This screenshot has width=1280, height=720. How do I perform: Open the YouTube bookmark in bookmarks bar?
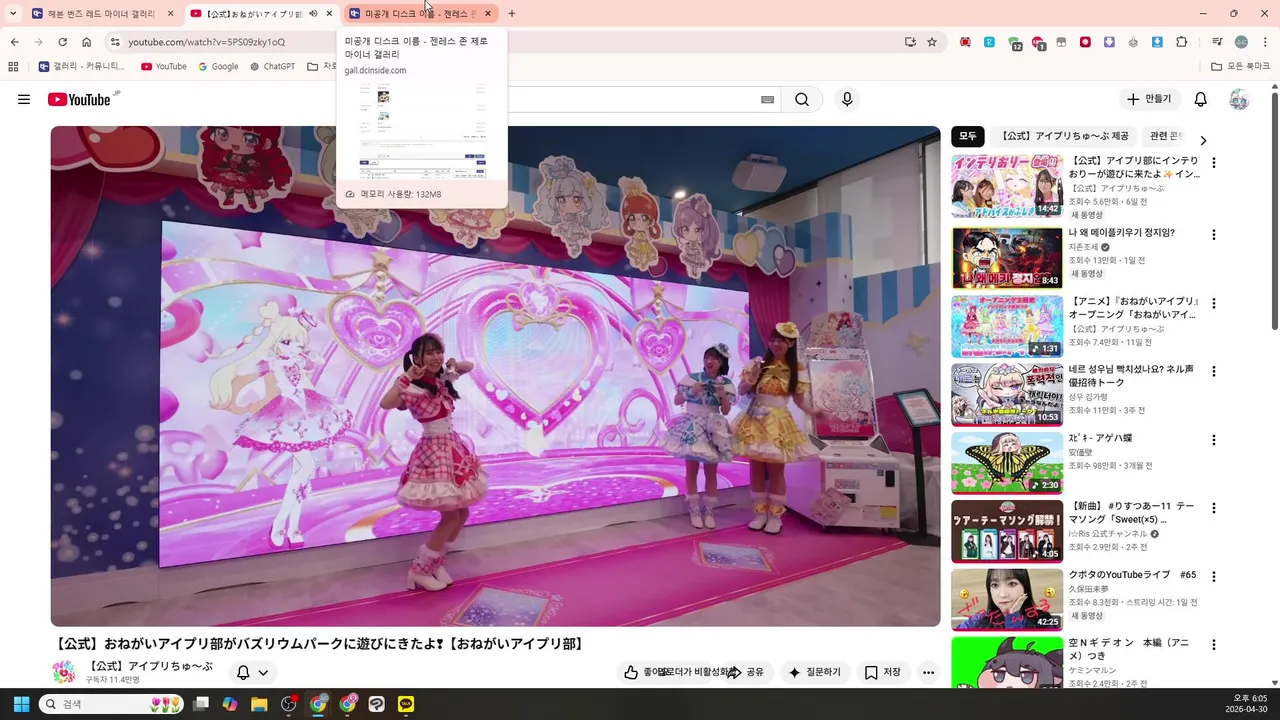164,66
